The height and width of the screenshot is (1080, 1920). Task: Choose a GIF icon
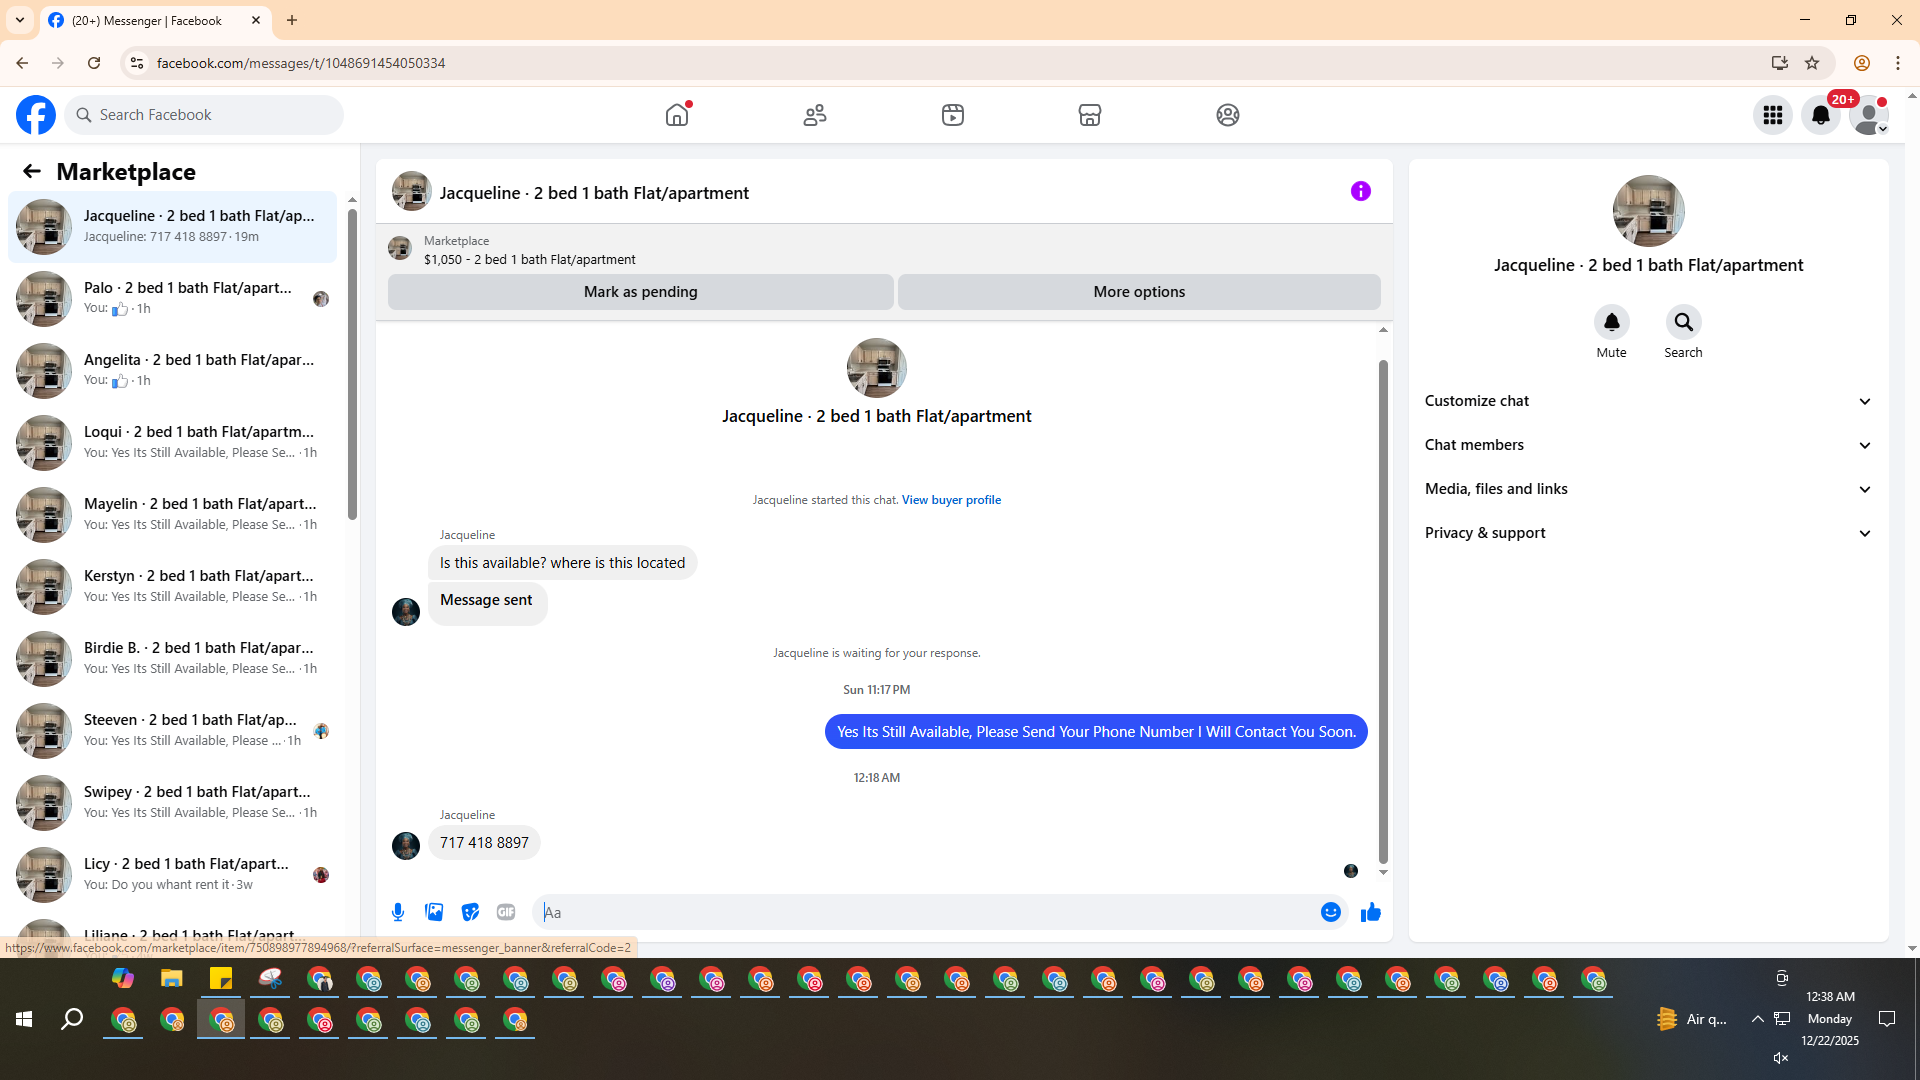pos(506,912)
